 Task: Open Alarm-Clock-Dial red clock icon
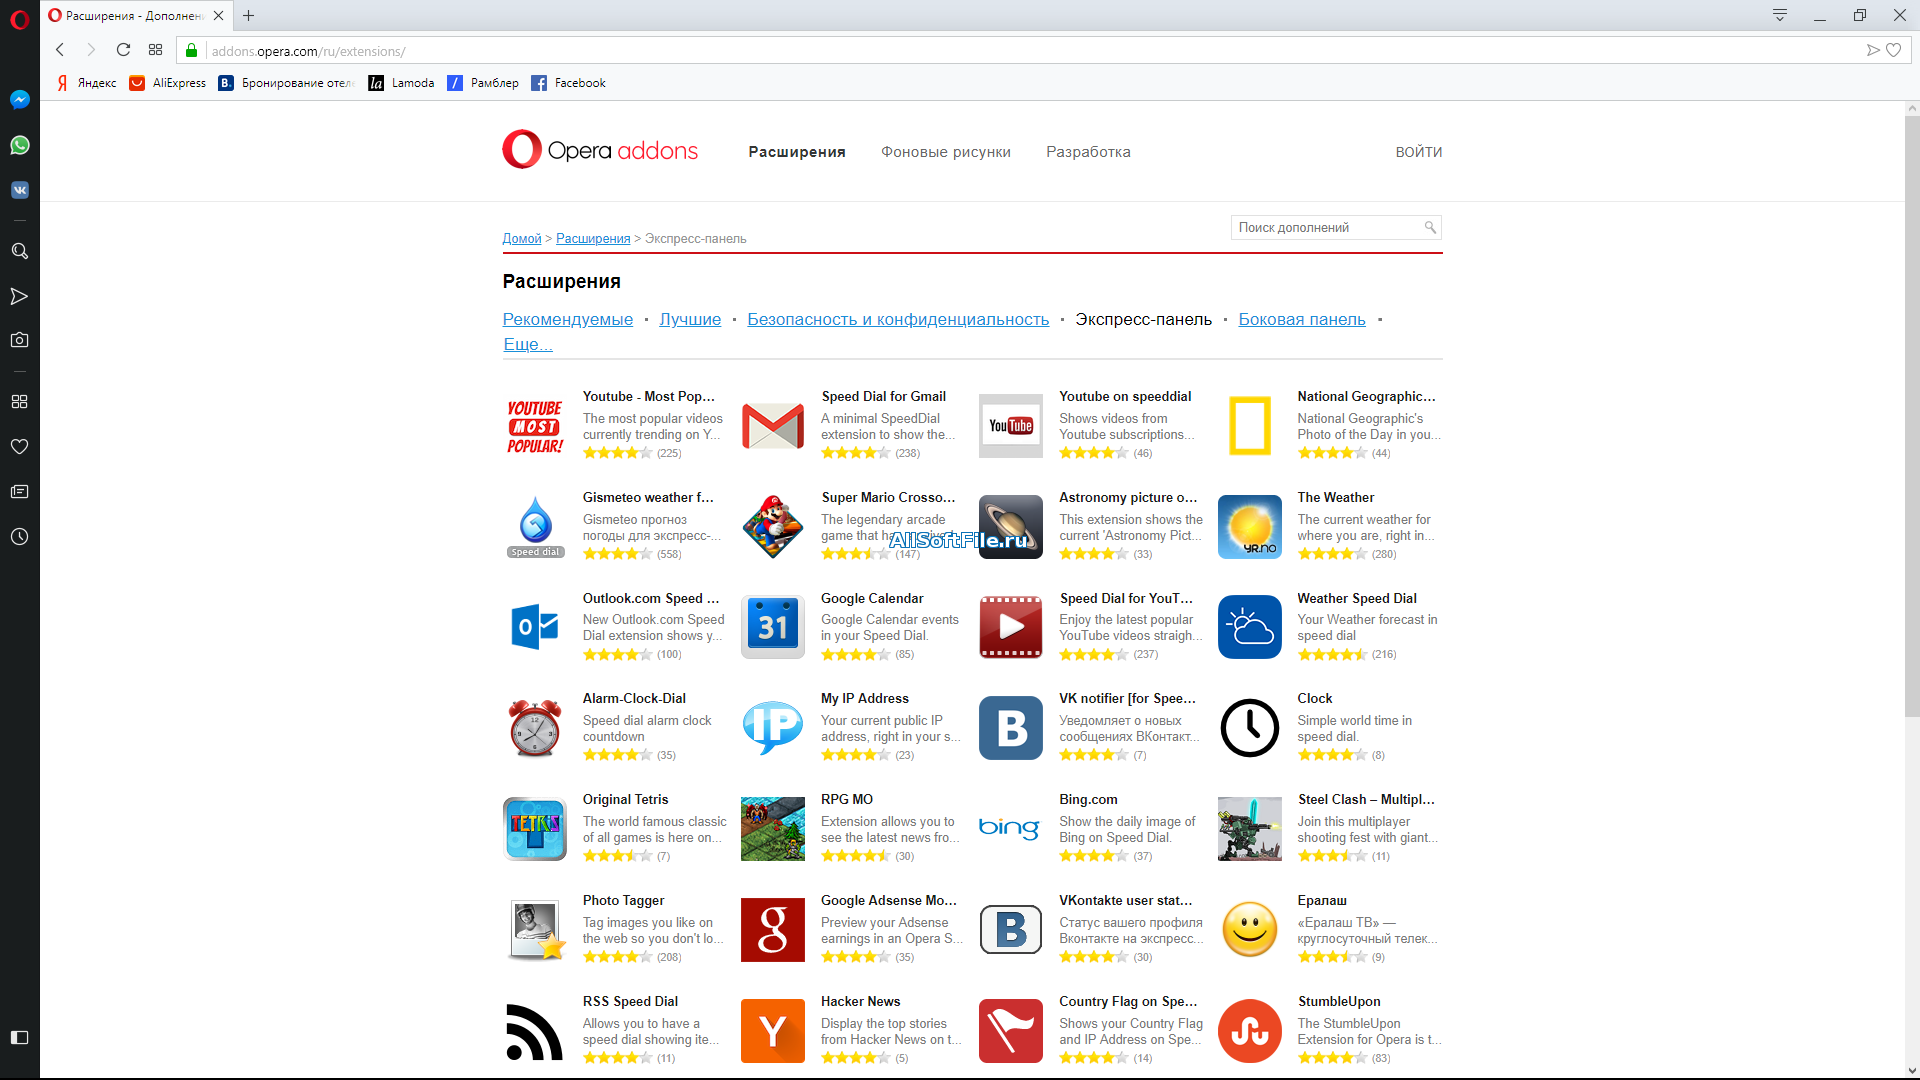point(535,728)
